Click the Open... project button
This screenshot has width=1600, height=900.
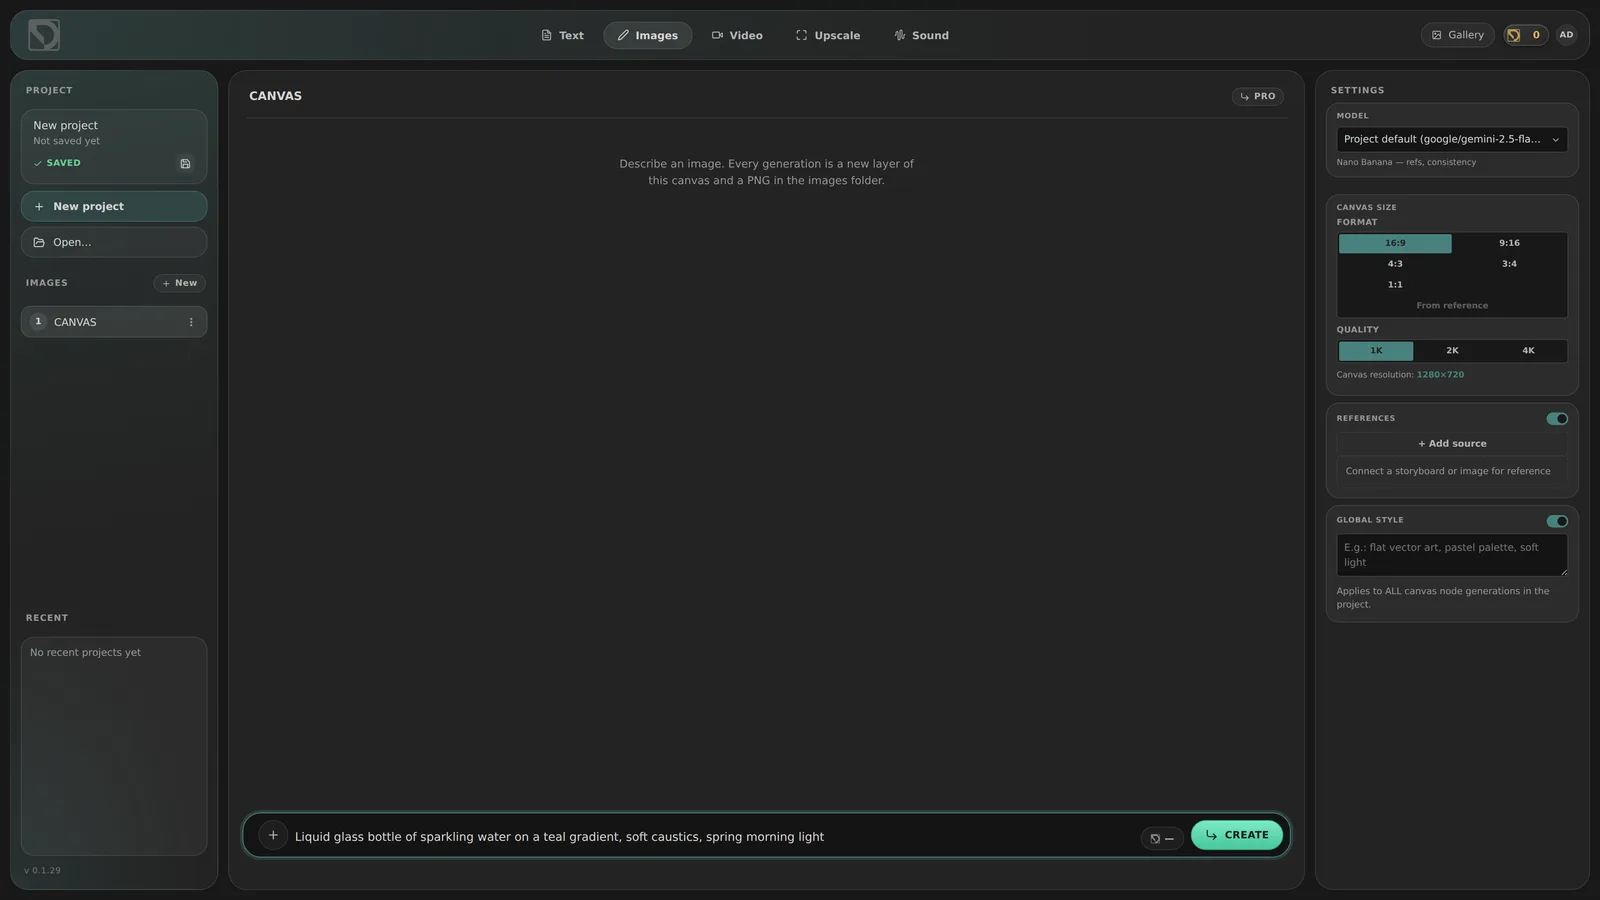coord(114,242)
